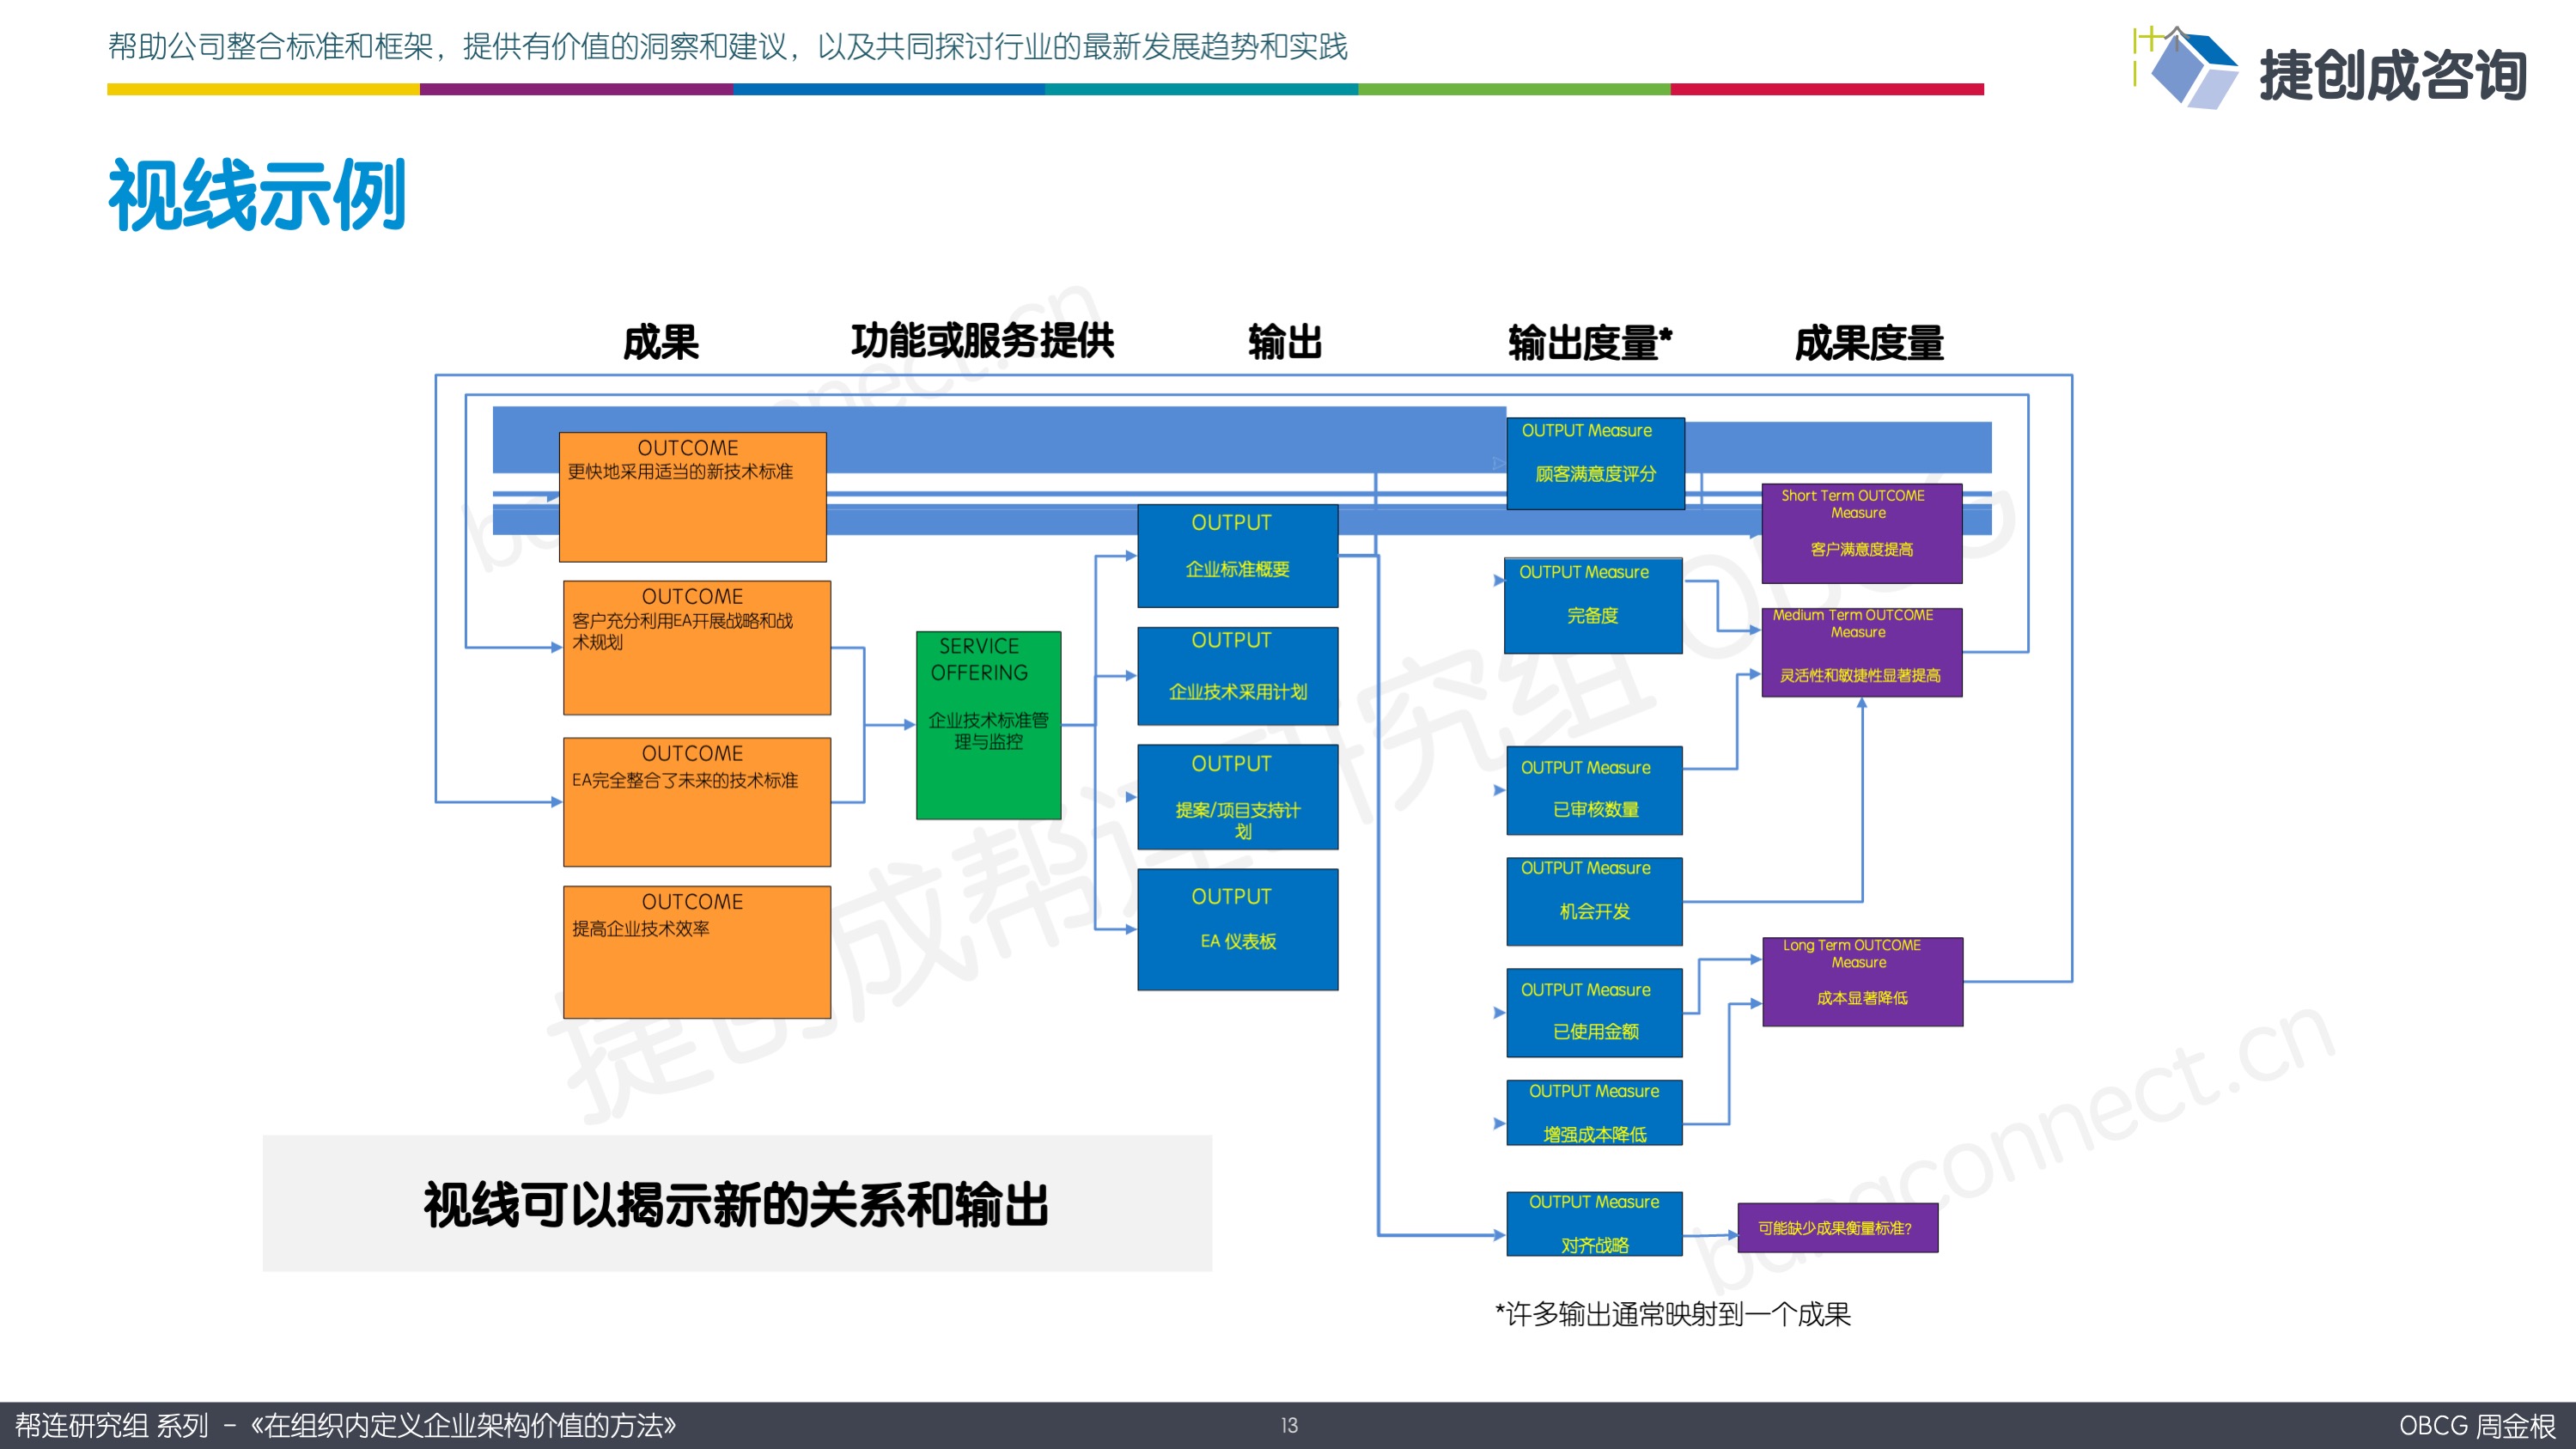Select Long Term OUTCOME Measure 成本显著降低
The width and height of the screenshot is (2576, 1449).
tap(1862, 982)
